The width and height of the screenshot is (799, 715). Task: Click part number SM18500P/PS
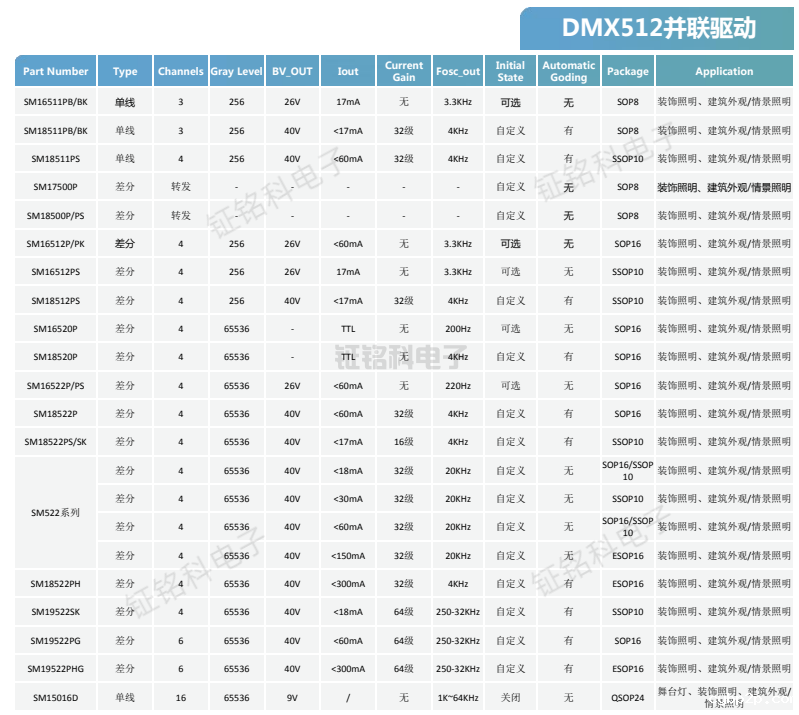(56, 216)
